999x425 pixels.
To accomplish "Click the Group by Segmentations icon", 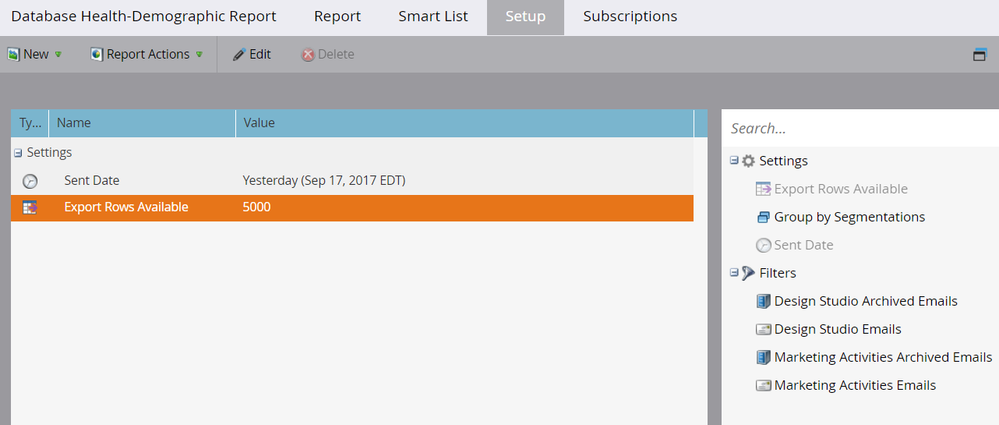I will point(763,217).
